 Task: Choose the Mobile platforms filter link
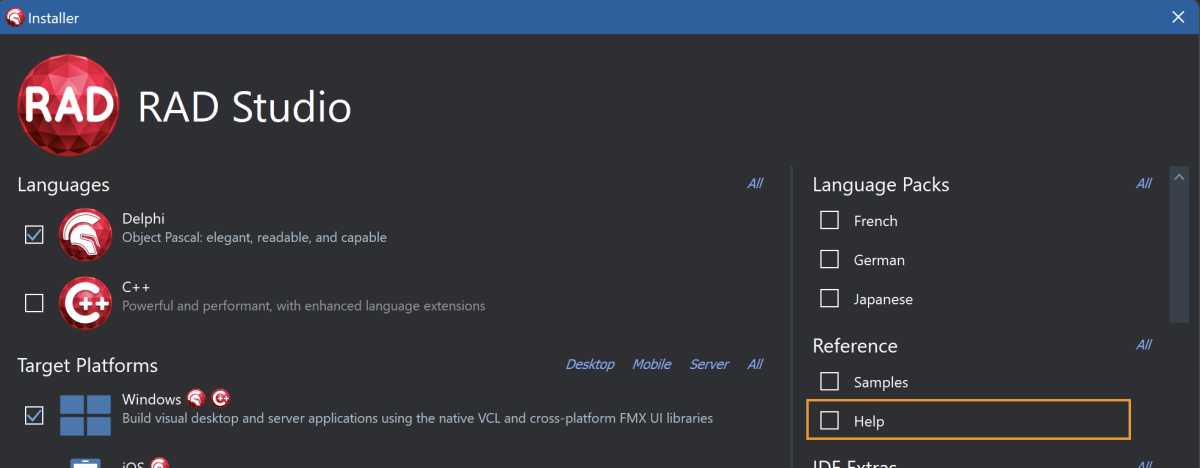coord(651,364)
